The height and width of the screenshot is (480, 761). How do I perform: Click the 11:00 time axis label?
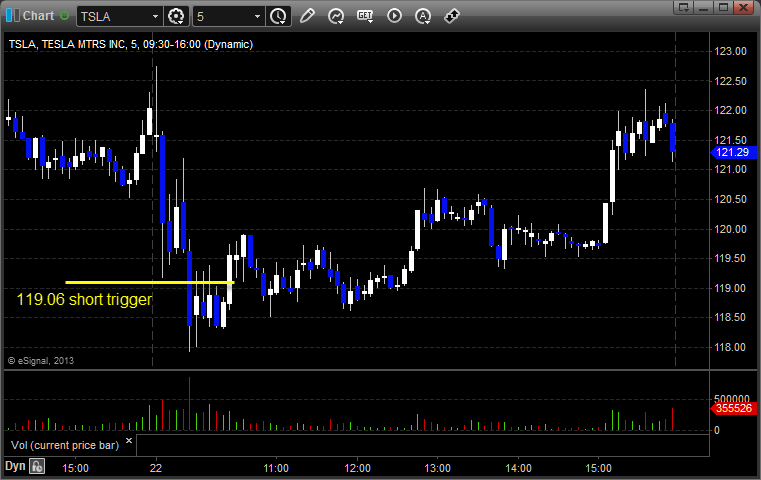click(276, 468)
